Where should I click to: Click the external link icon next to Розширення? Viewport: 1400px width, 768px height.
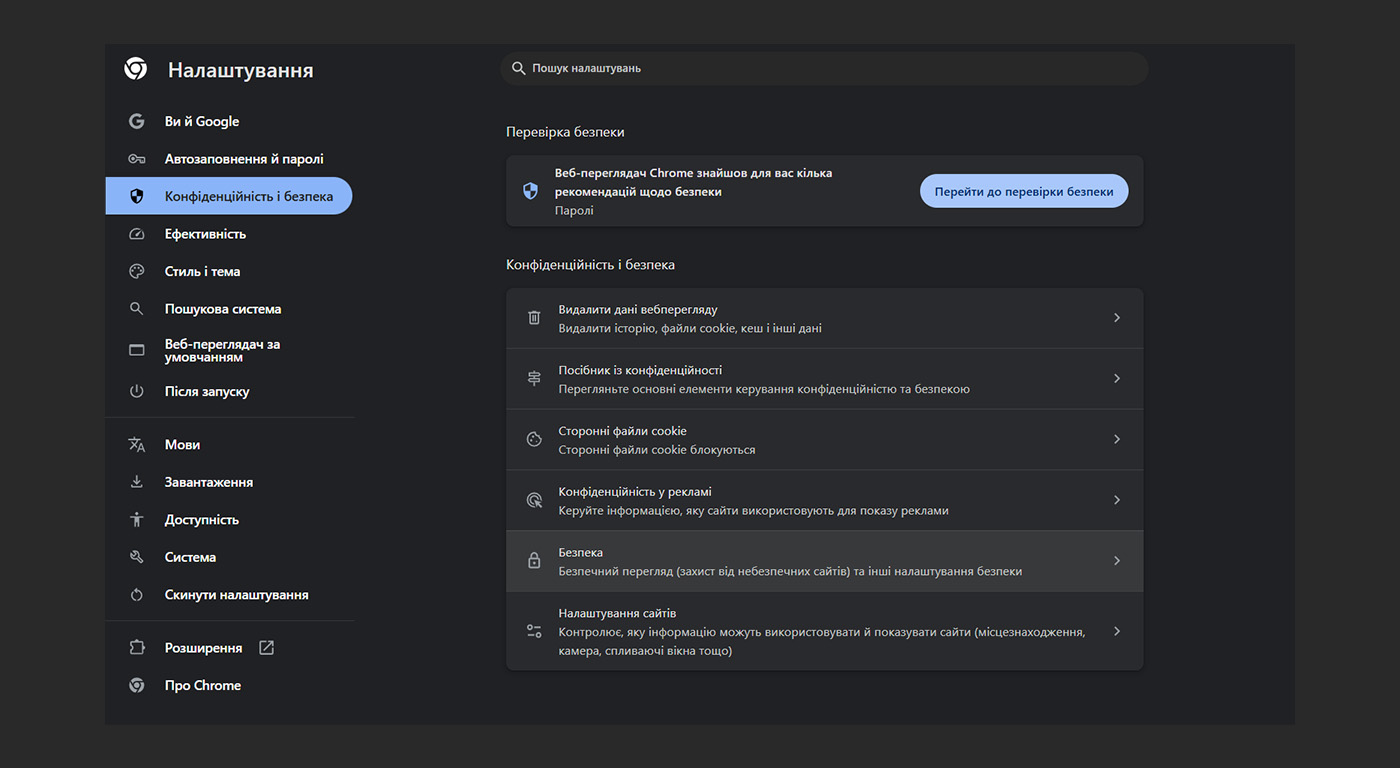266,648
